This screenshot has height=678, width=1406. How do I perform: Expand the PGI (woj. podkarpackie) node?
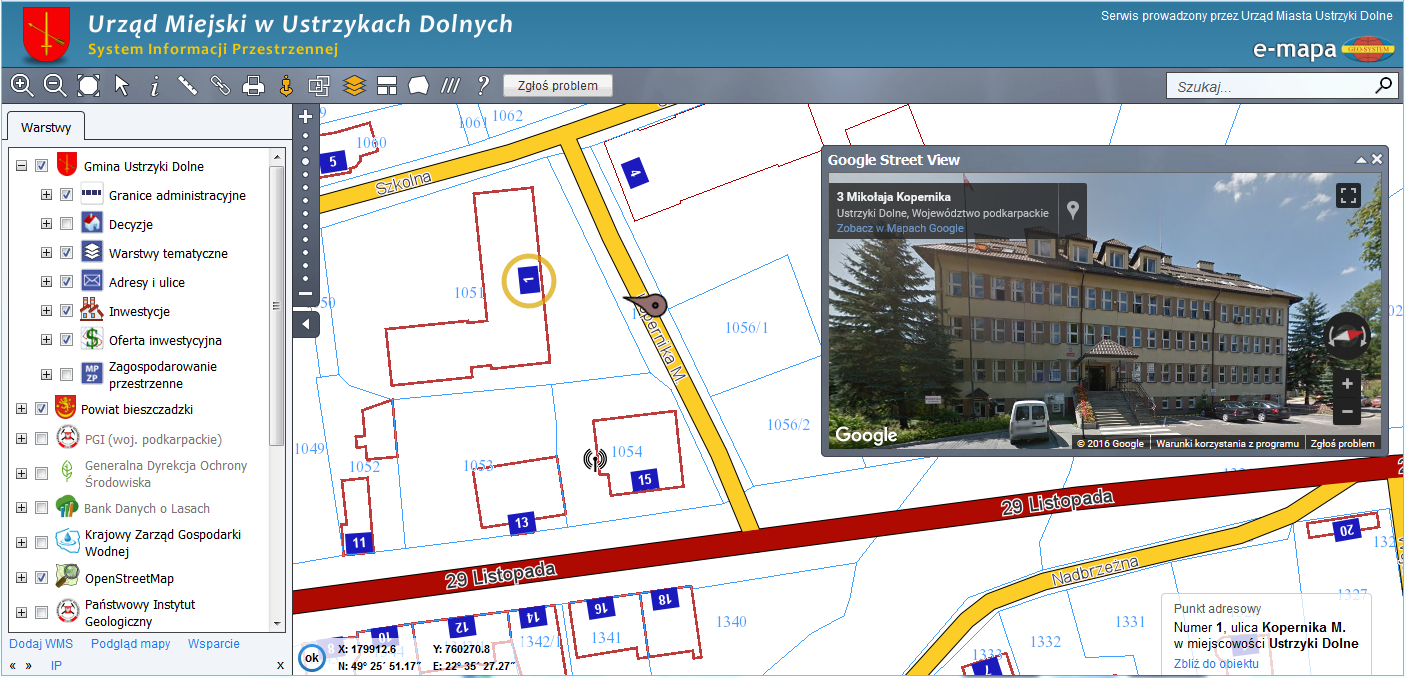[x=21, y=439]
